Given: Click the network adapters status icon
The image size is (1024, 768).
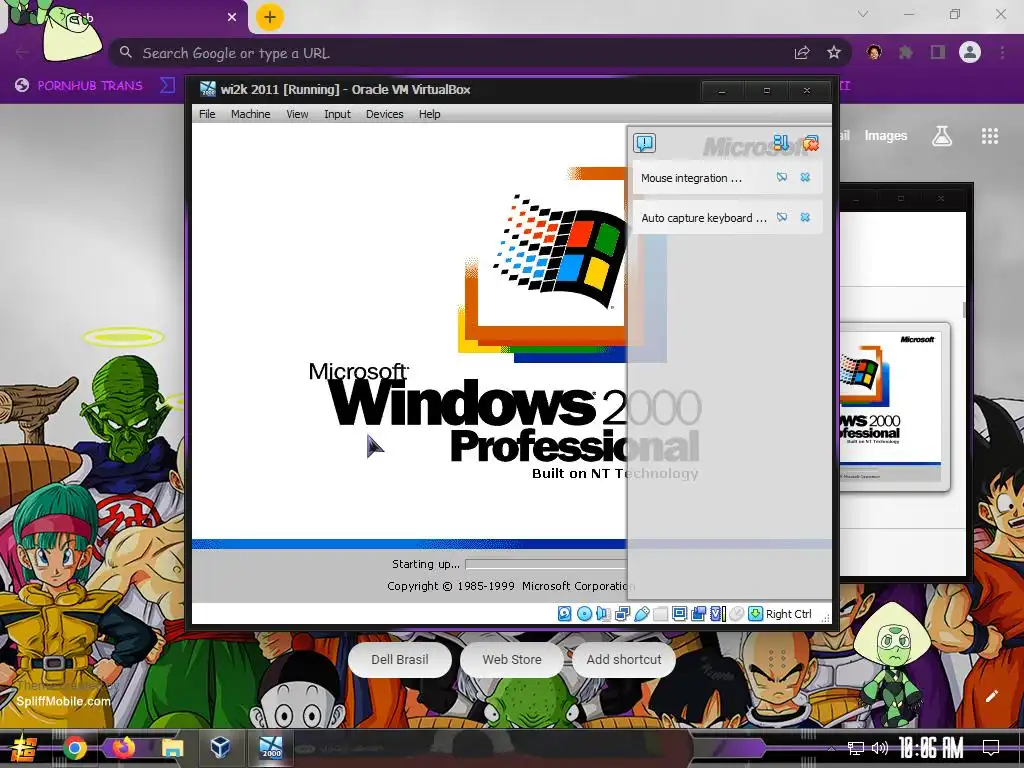Looking at the screenshot, I should (x=622, y=614).
